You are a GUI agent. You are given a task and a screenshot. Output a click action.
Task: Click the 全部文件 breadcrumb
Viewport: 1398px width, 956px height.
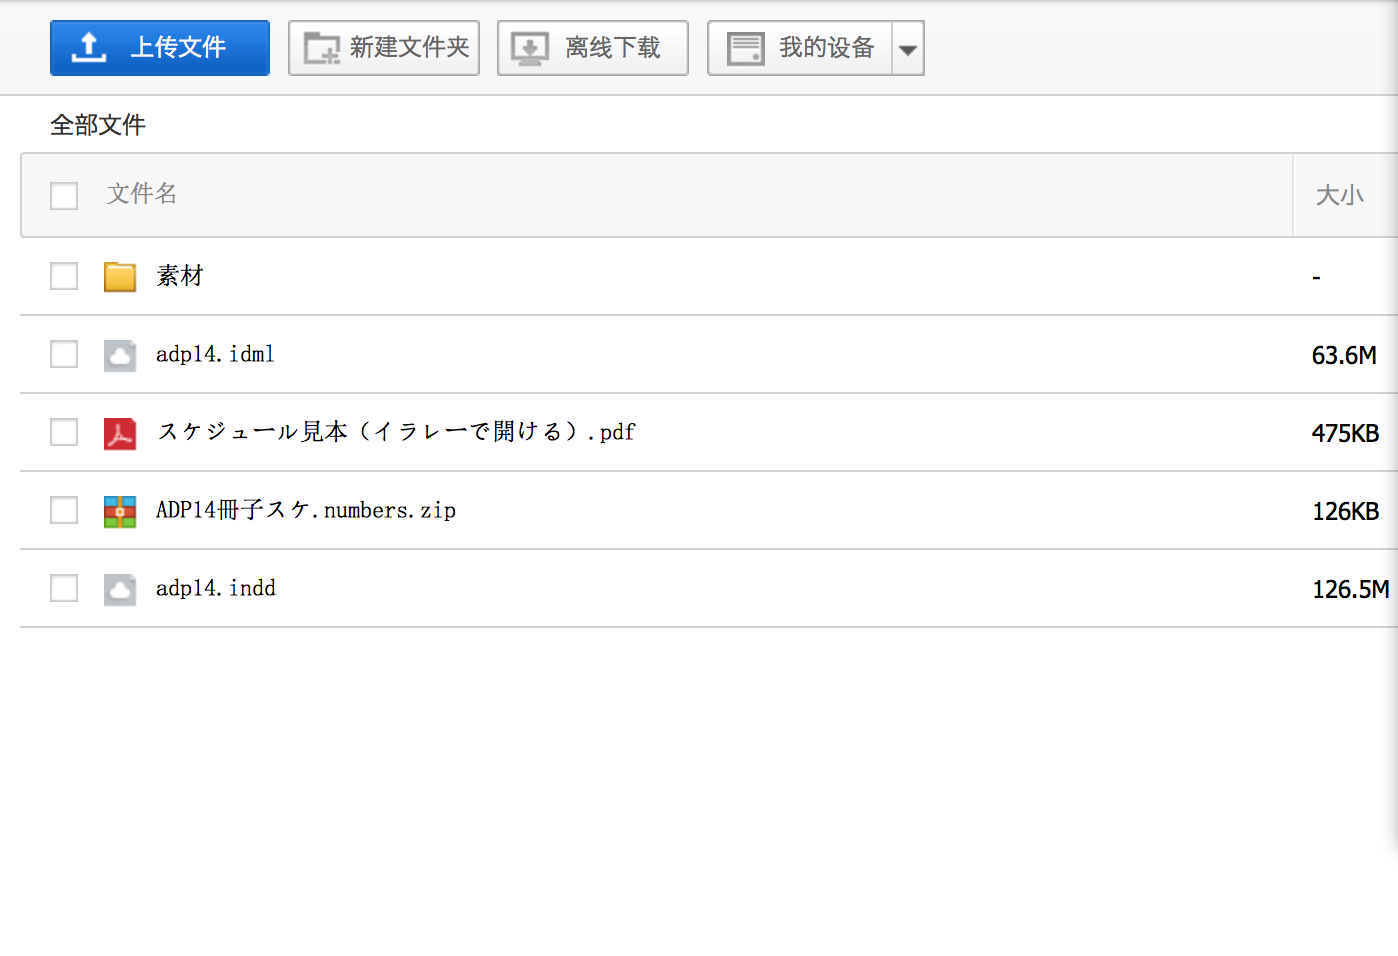(98, 125)
